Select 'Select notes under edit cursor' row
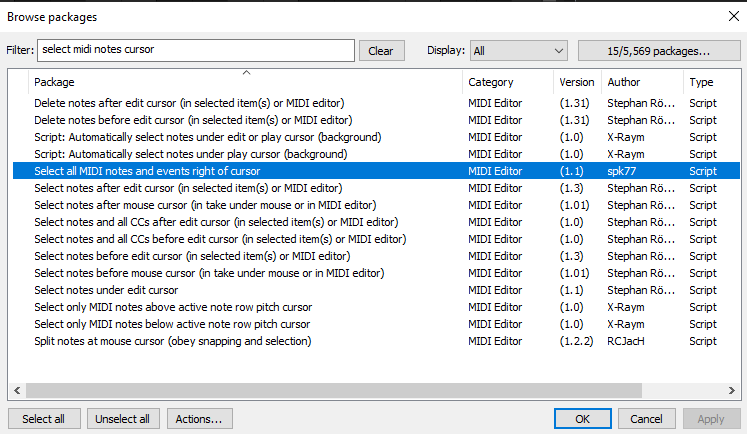 106,290
